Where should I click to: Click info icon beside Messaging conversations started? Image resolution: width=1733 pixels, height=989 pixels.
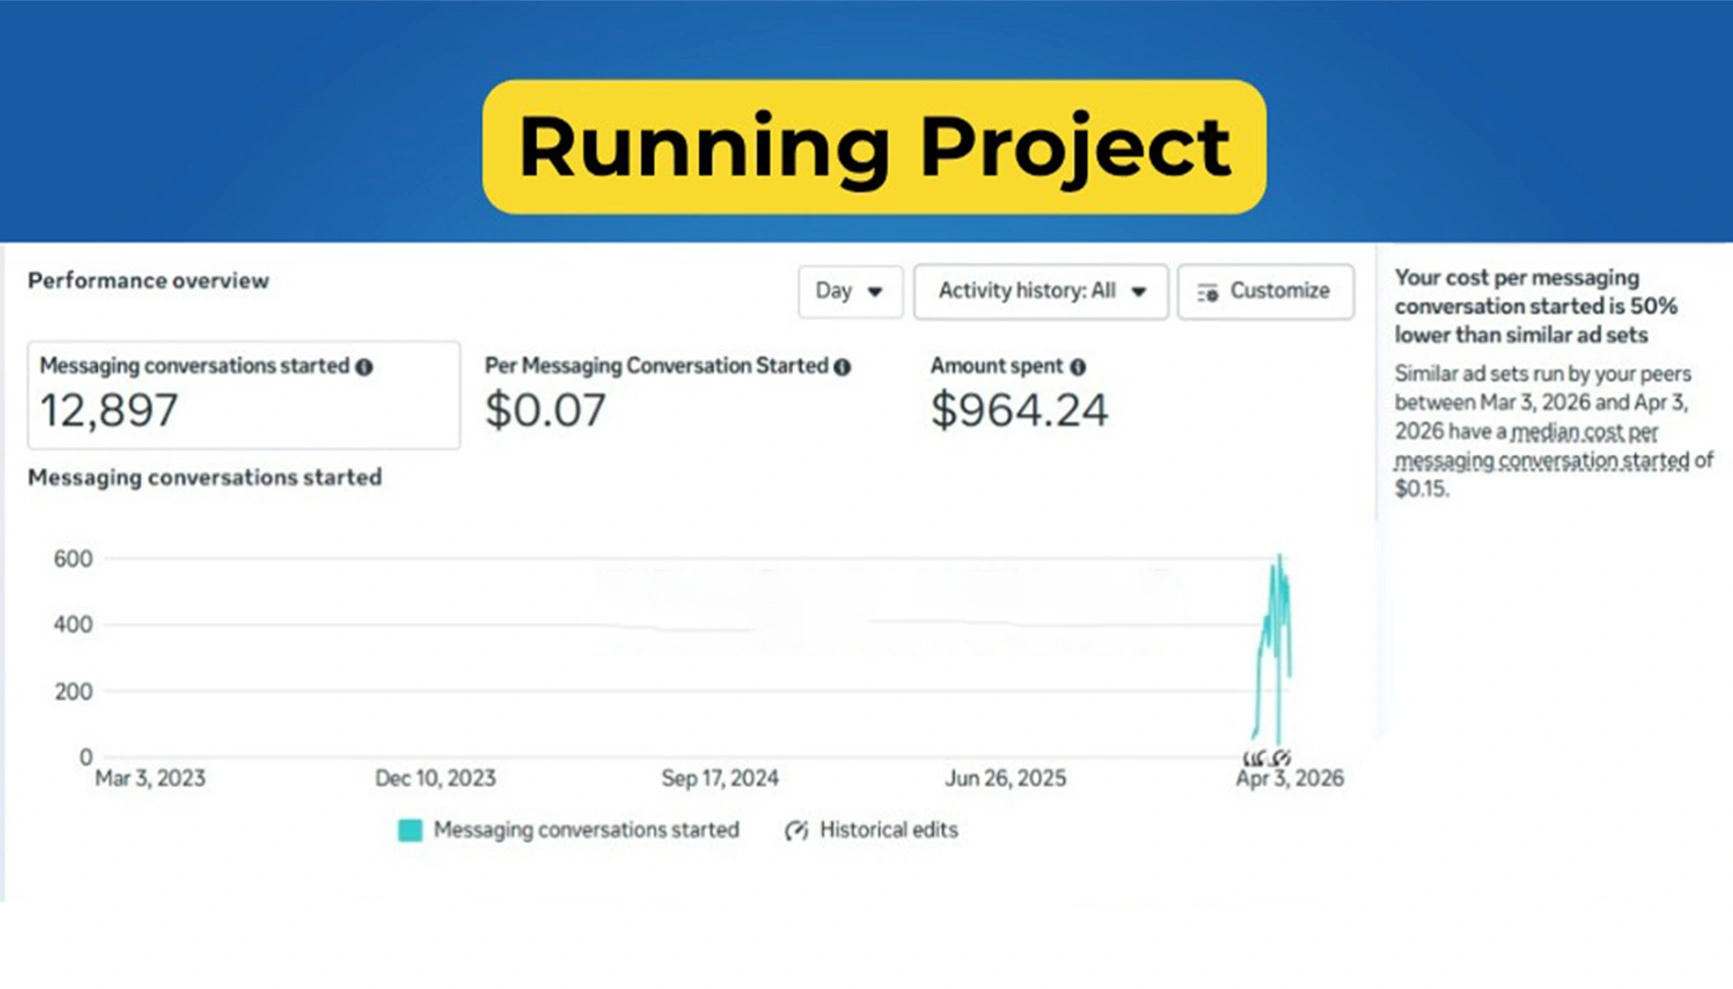click(364, 367)
